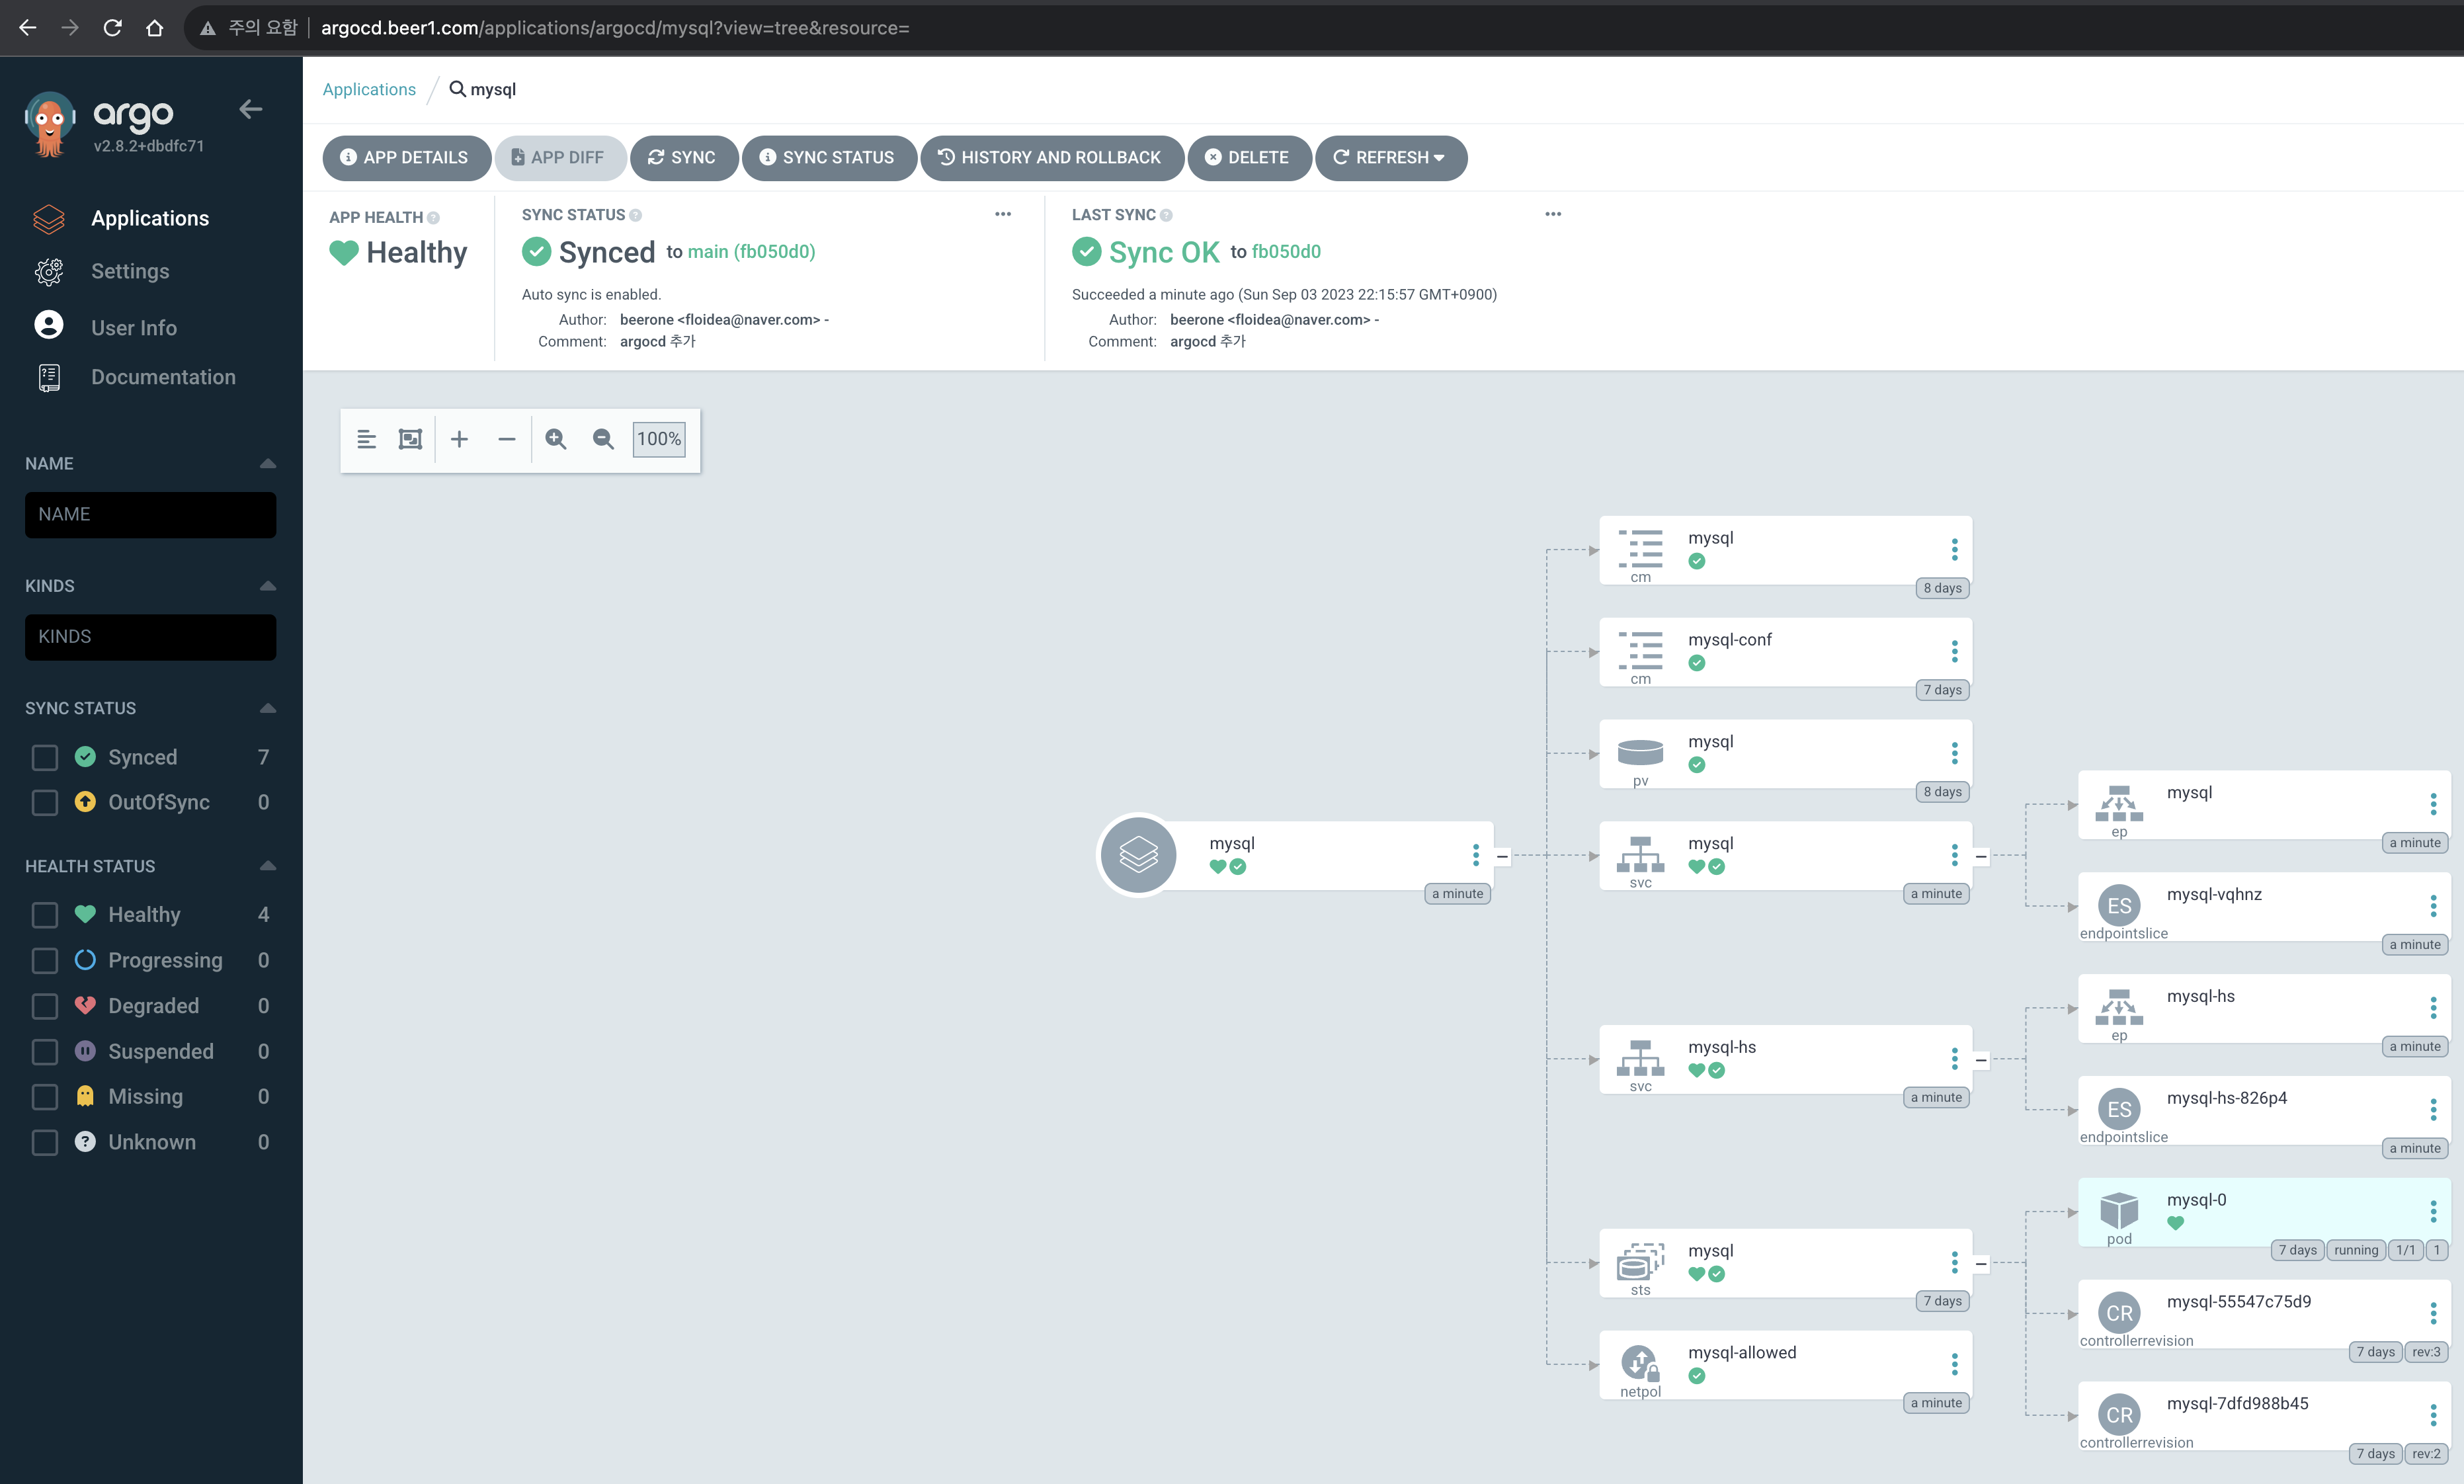Check the Synced filter checkbox
This screenshot has width=2464, height=1484.
point(45,757)
